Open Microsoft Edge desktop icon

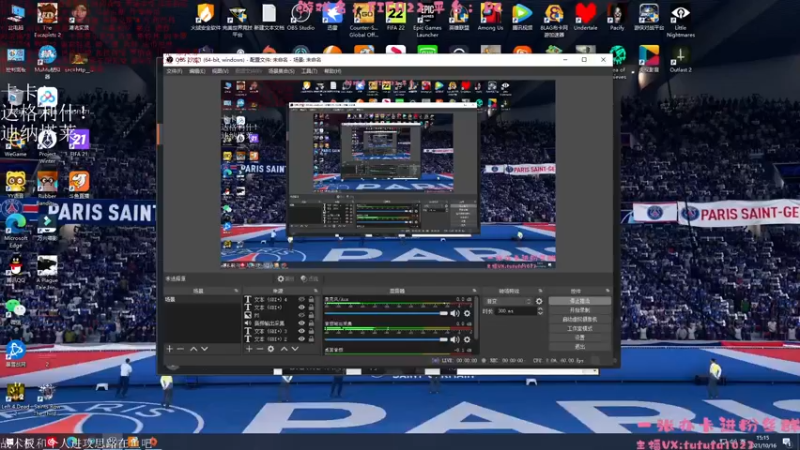pyautogui.click(x=16, y=231)
